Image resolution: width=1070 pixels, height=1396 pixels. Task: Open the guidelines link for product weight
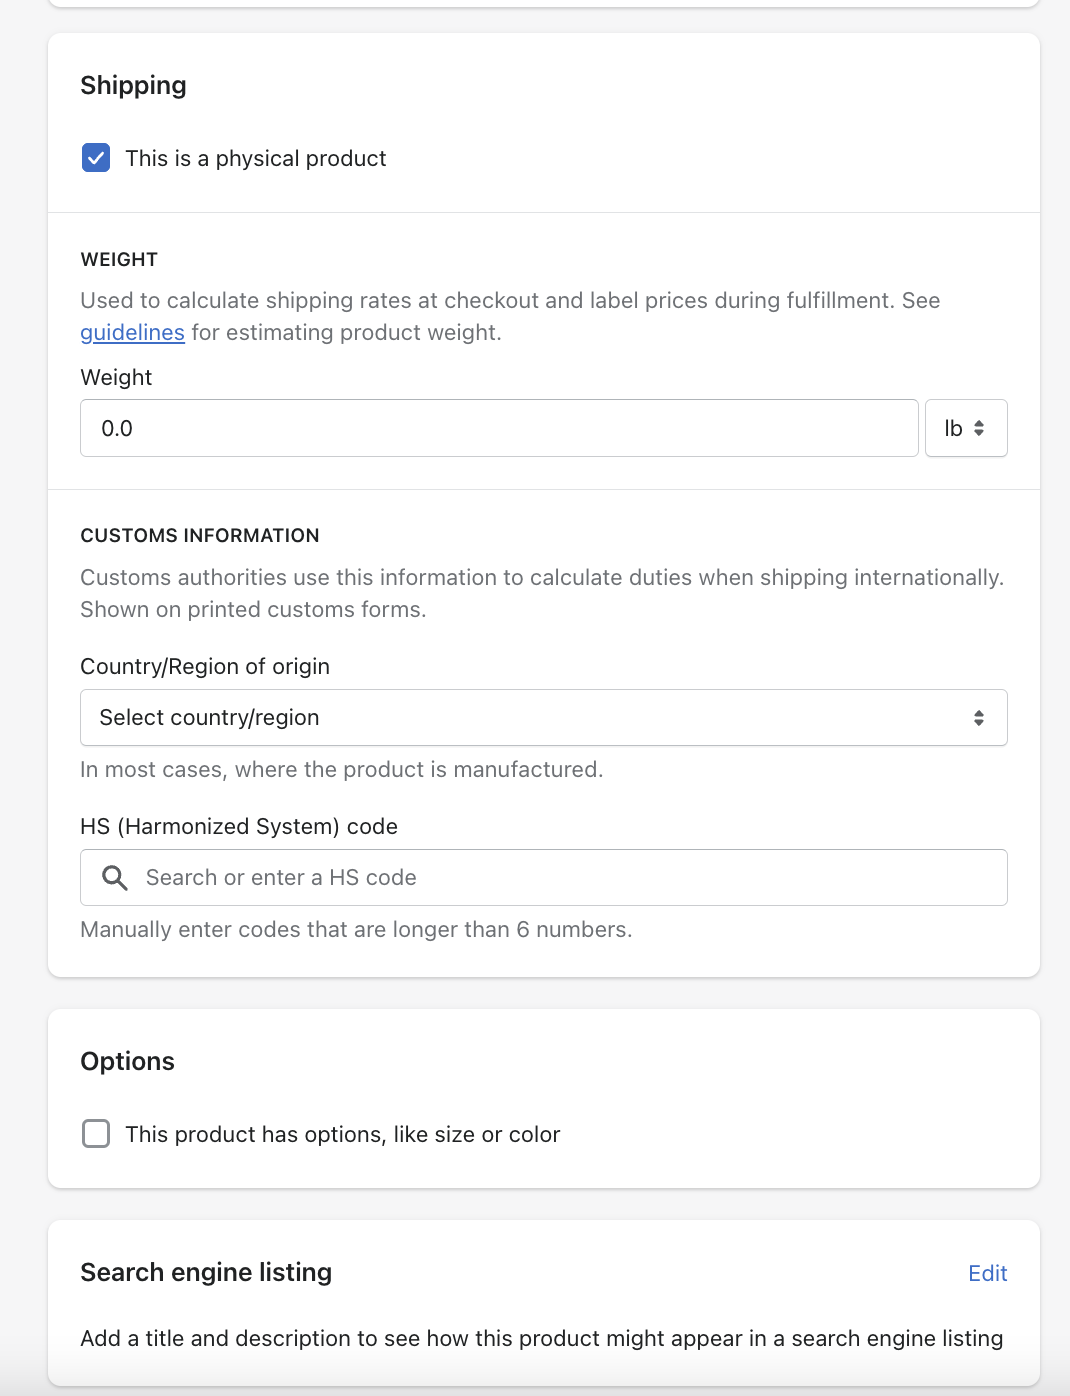coord(132,332)
